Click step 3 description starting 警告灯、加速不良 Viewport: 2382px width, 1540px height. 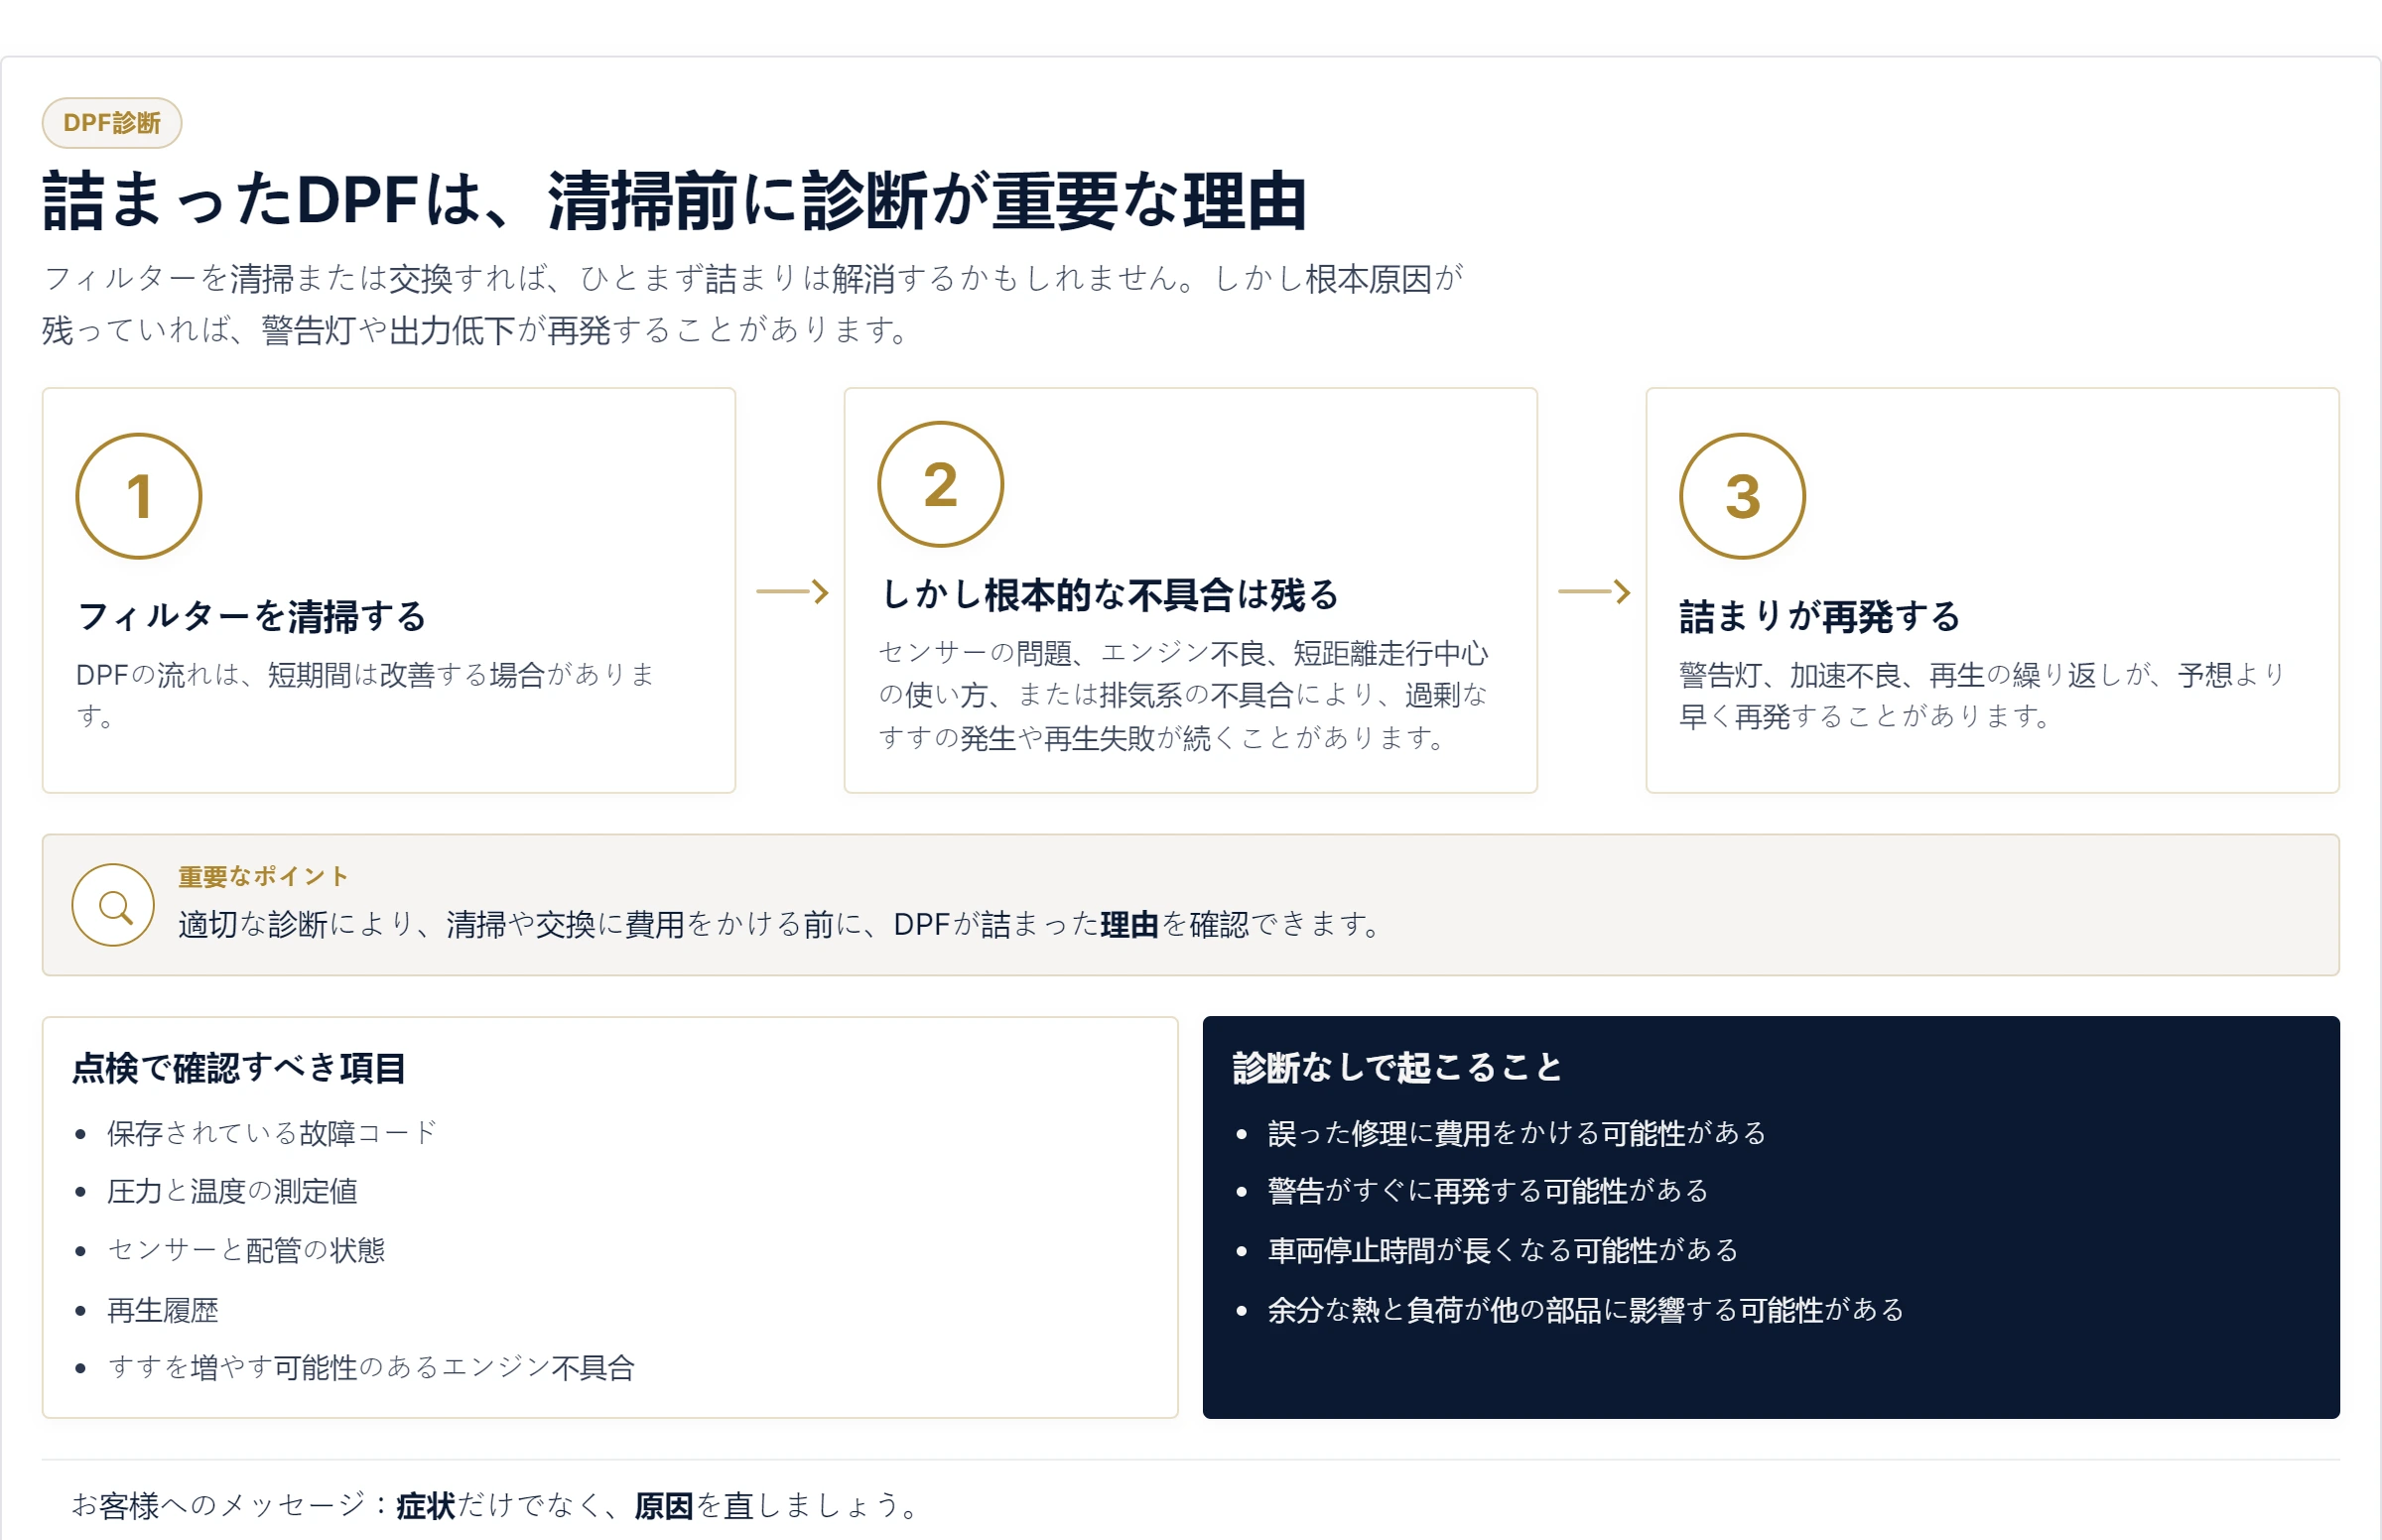[x=1984, y=695]
